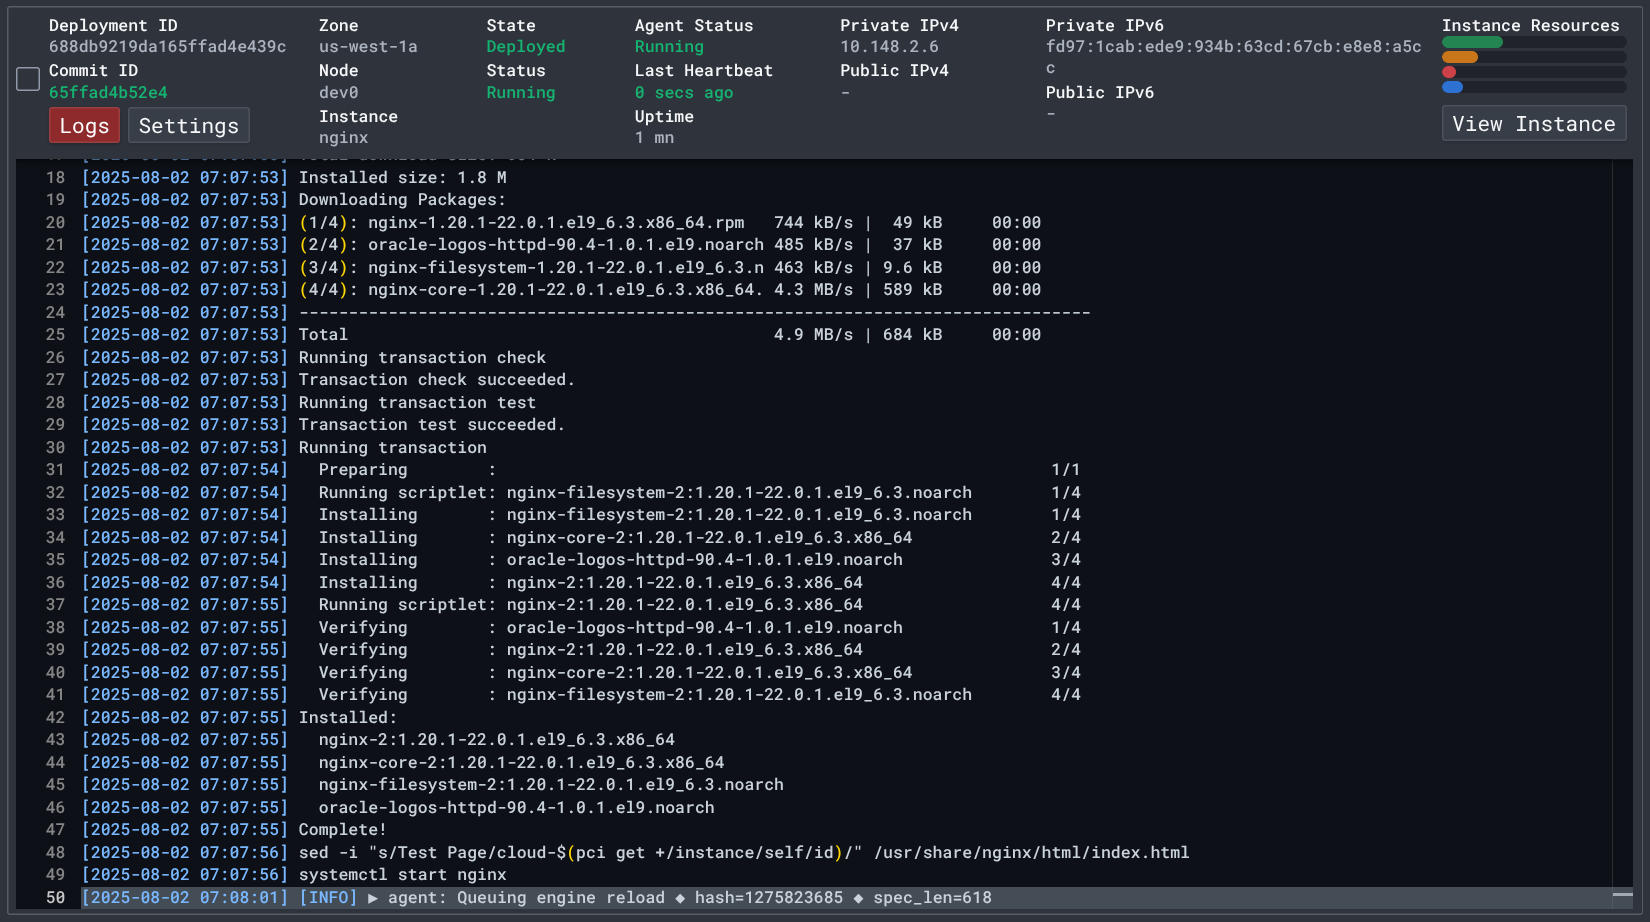Click the '0 secs ago' heartbeat value
The height and width of the screenshot is (922, 1650).
point(684,93)
